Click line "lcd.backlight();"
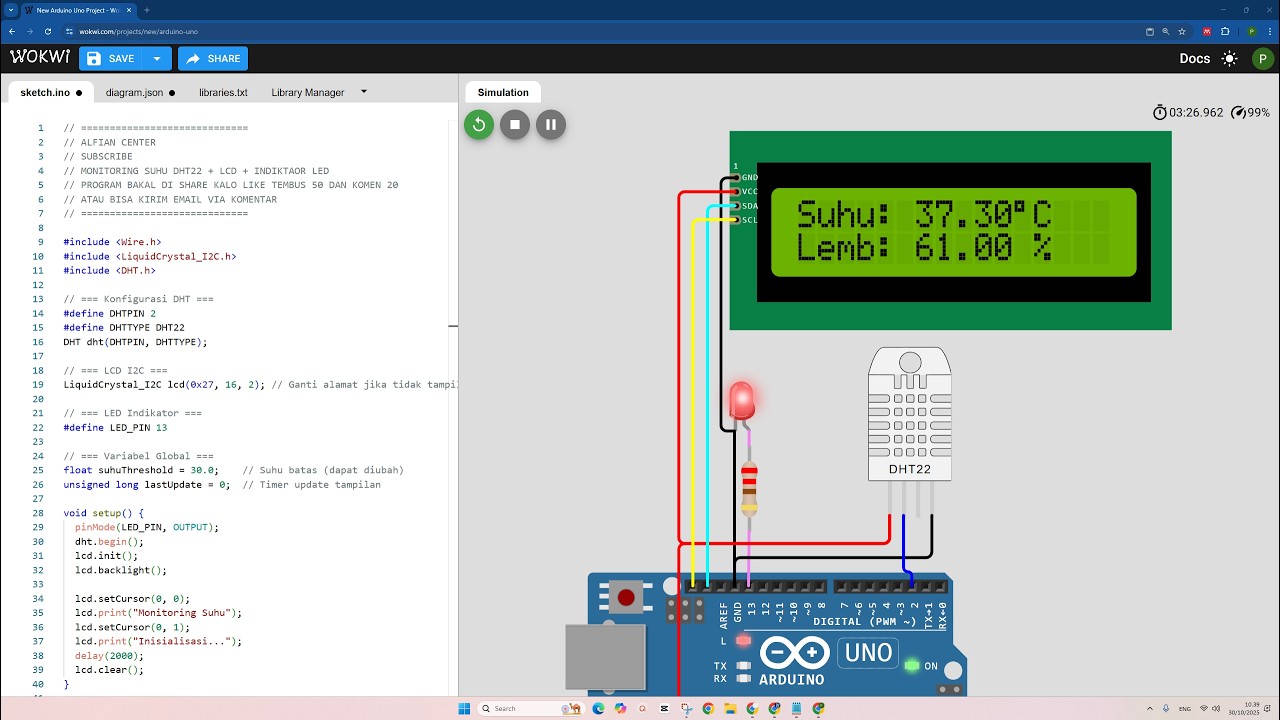 click(x=121, y=570)
